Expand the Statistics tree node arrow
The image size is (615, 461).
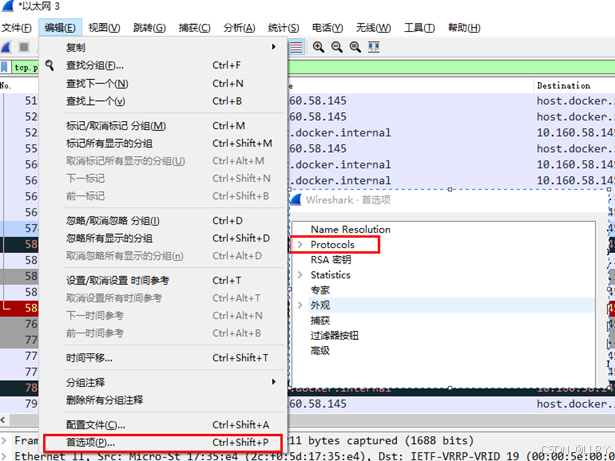(x=300, y=275)
